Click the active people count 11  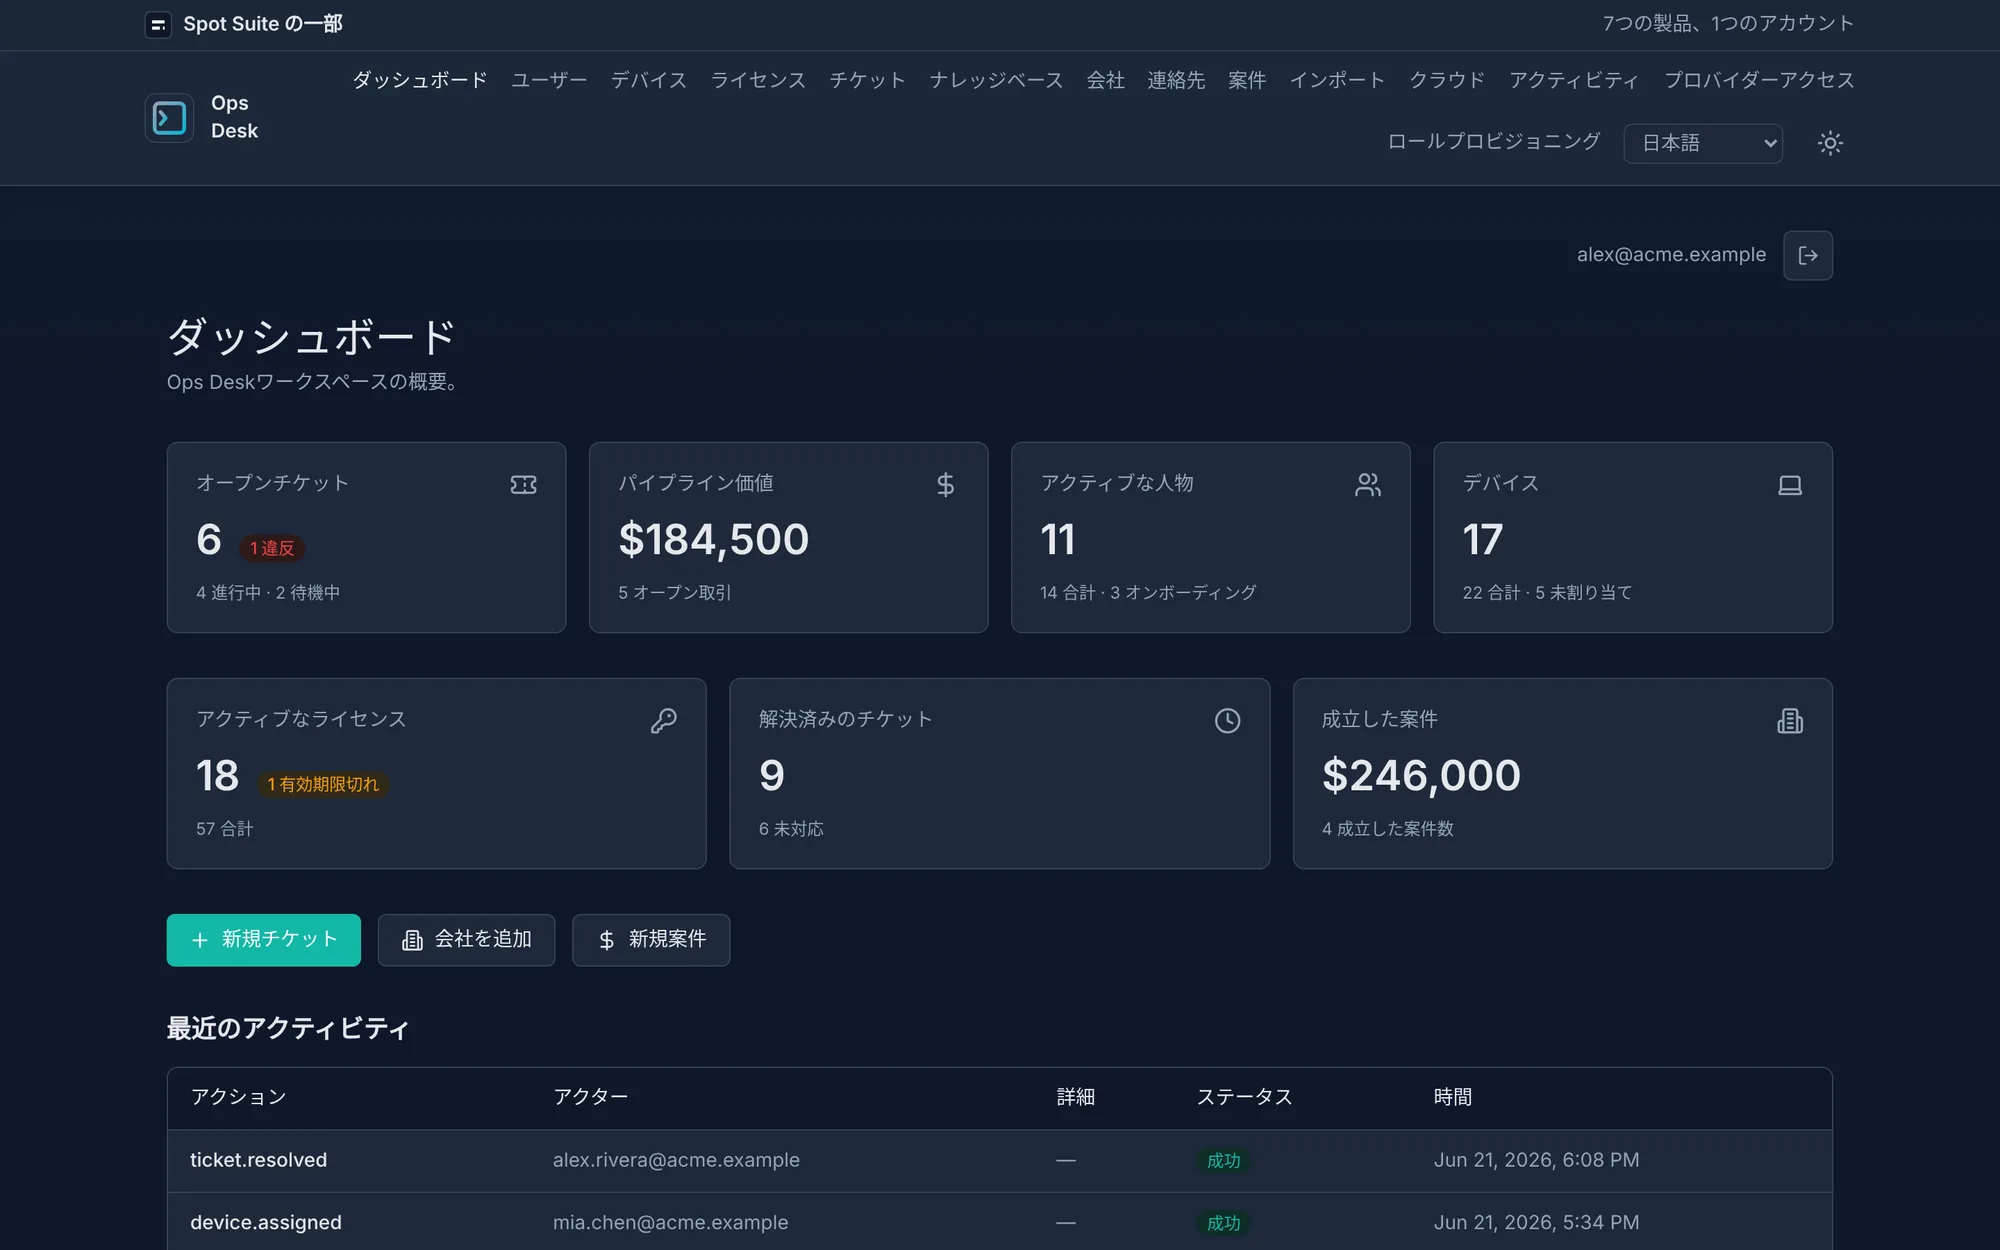(x=1058, y=540)
